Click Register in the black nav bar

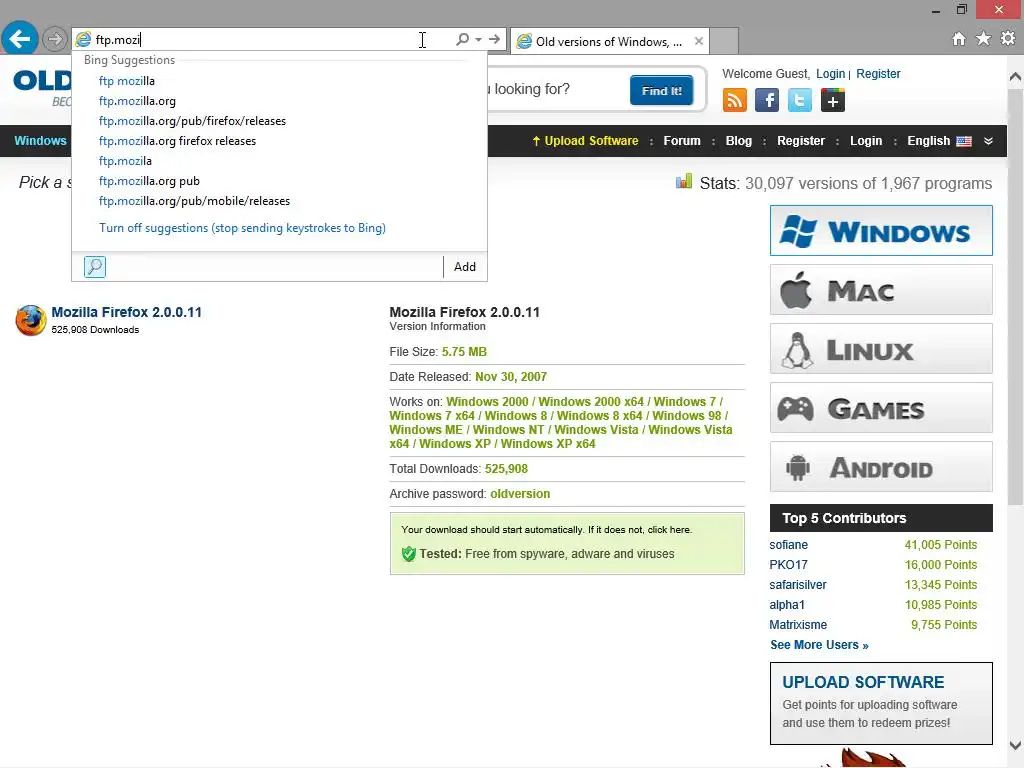[x=801, y=141]
